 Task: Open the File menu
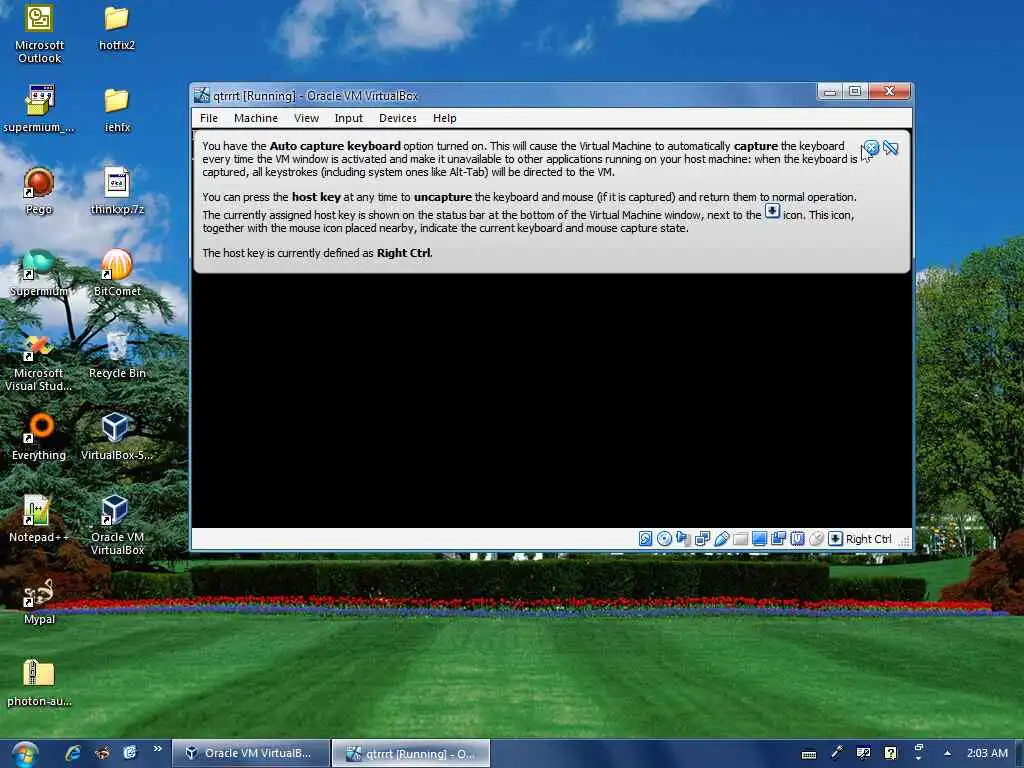click(209, 118)
